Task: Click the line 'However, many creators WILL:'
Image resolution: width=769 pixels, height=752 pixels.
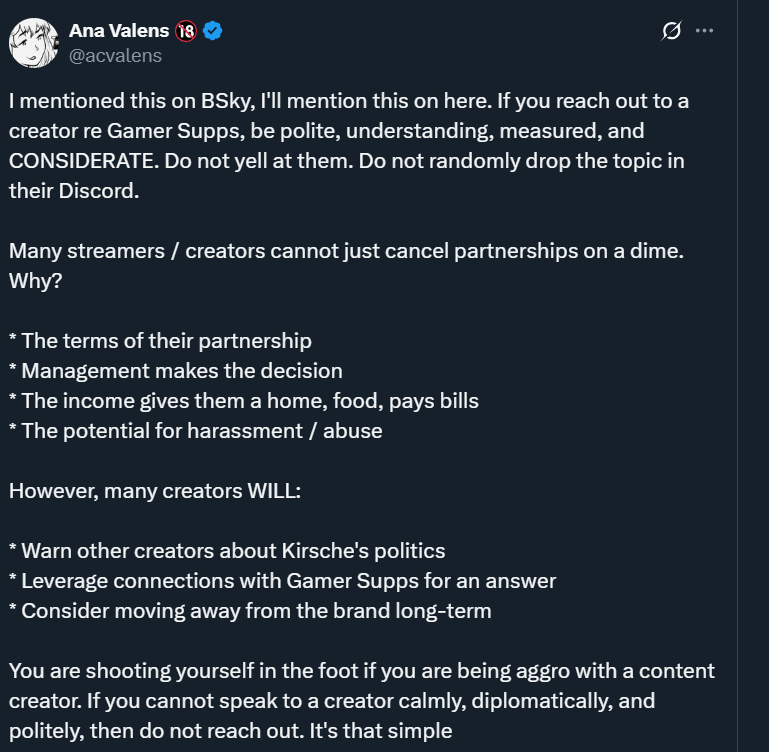Action: point(155,491)
